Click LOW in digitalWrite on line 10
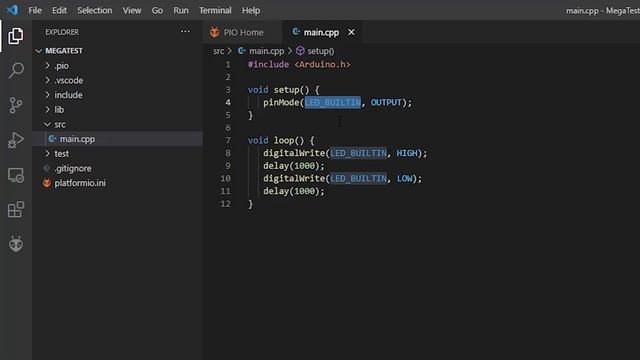The width and height of the screenshot is (640, 360). (x=404, y=178)
